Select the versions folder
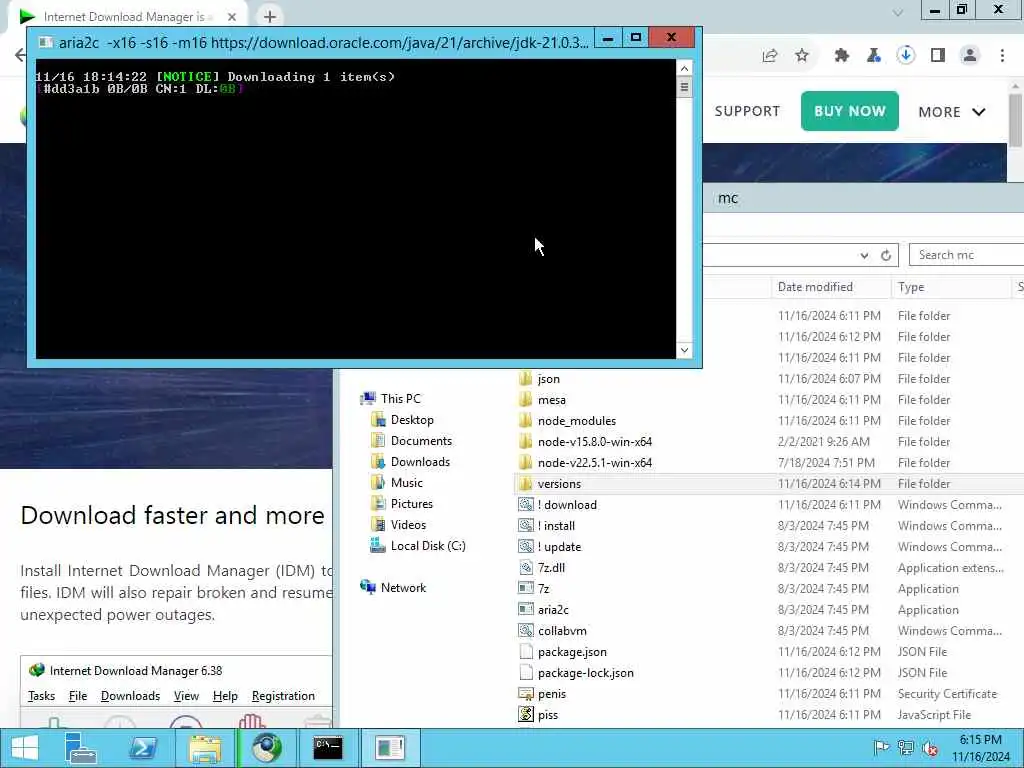1024x768 pixels. tap(559, 484)
